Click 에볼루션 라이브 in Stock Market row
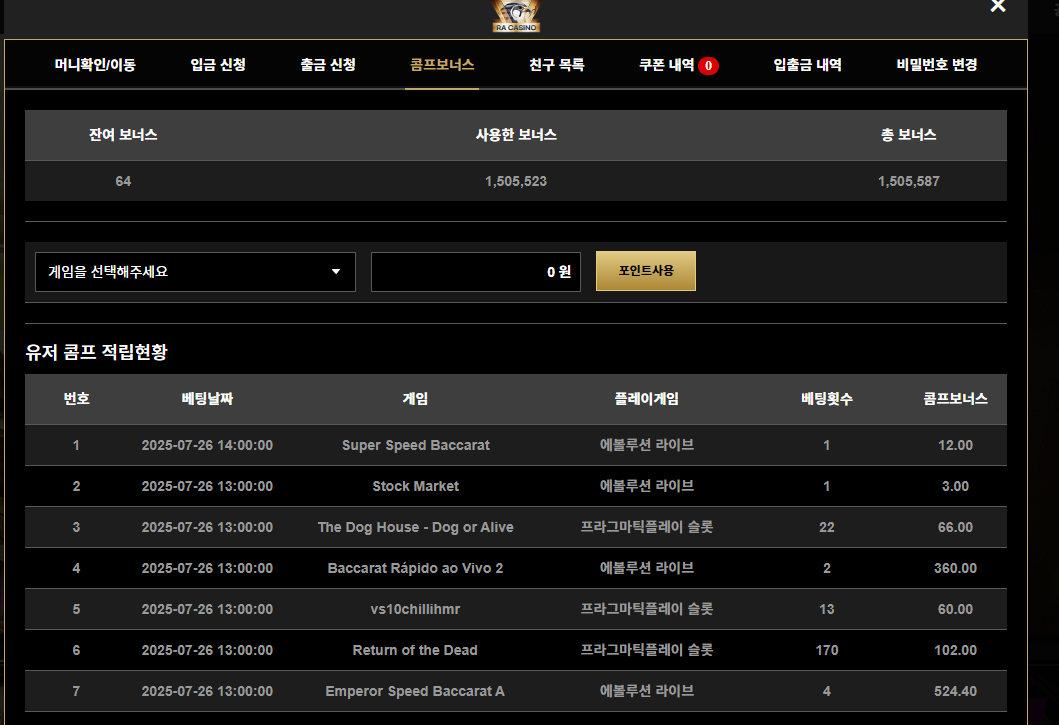 click(x=646, y=486)
